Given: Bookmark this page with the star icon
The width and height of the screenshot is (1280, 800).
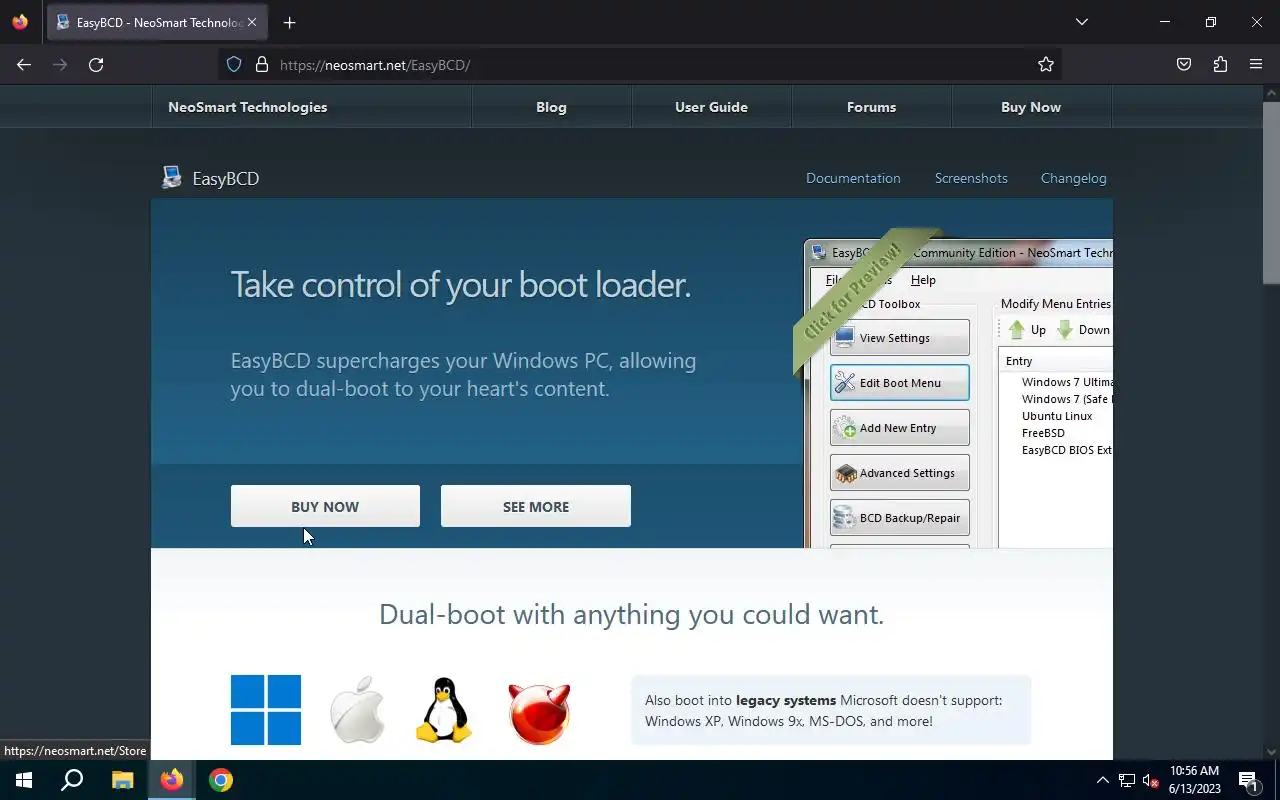Looking at the screenshot, I should pyautogui.click(x=1046, y=64).
